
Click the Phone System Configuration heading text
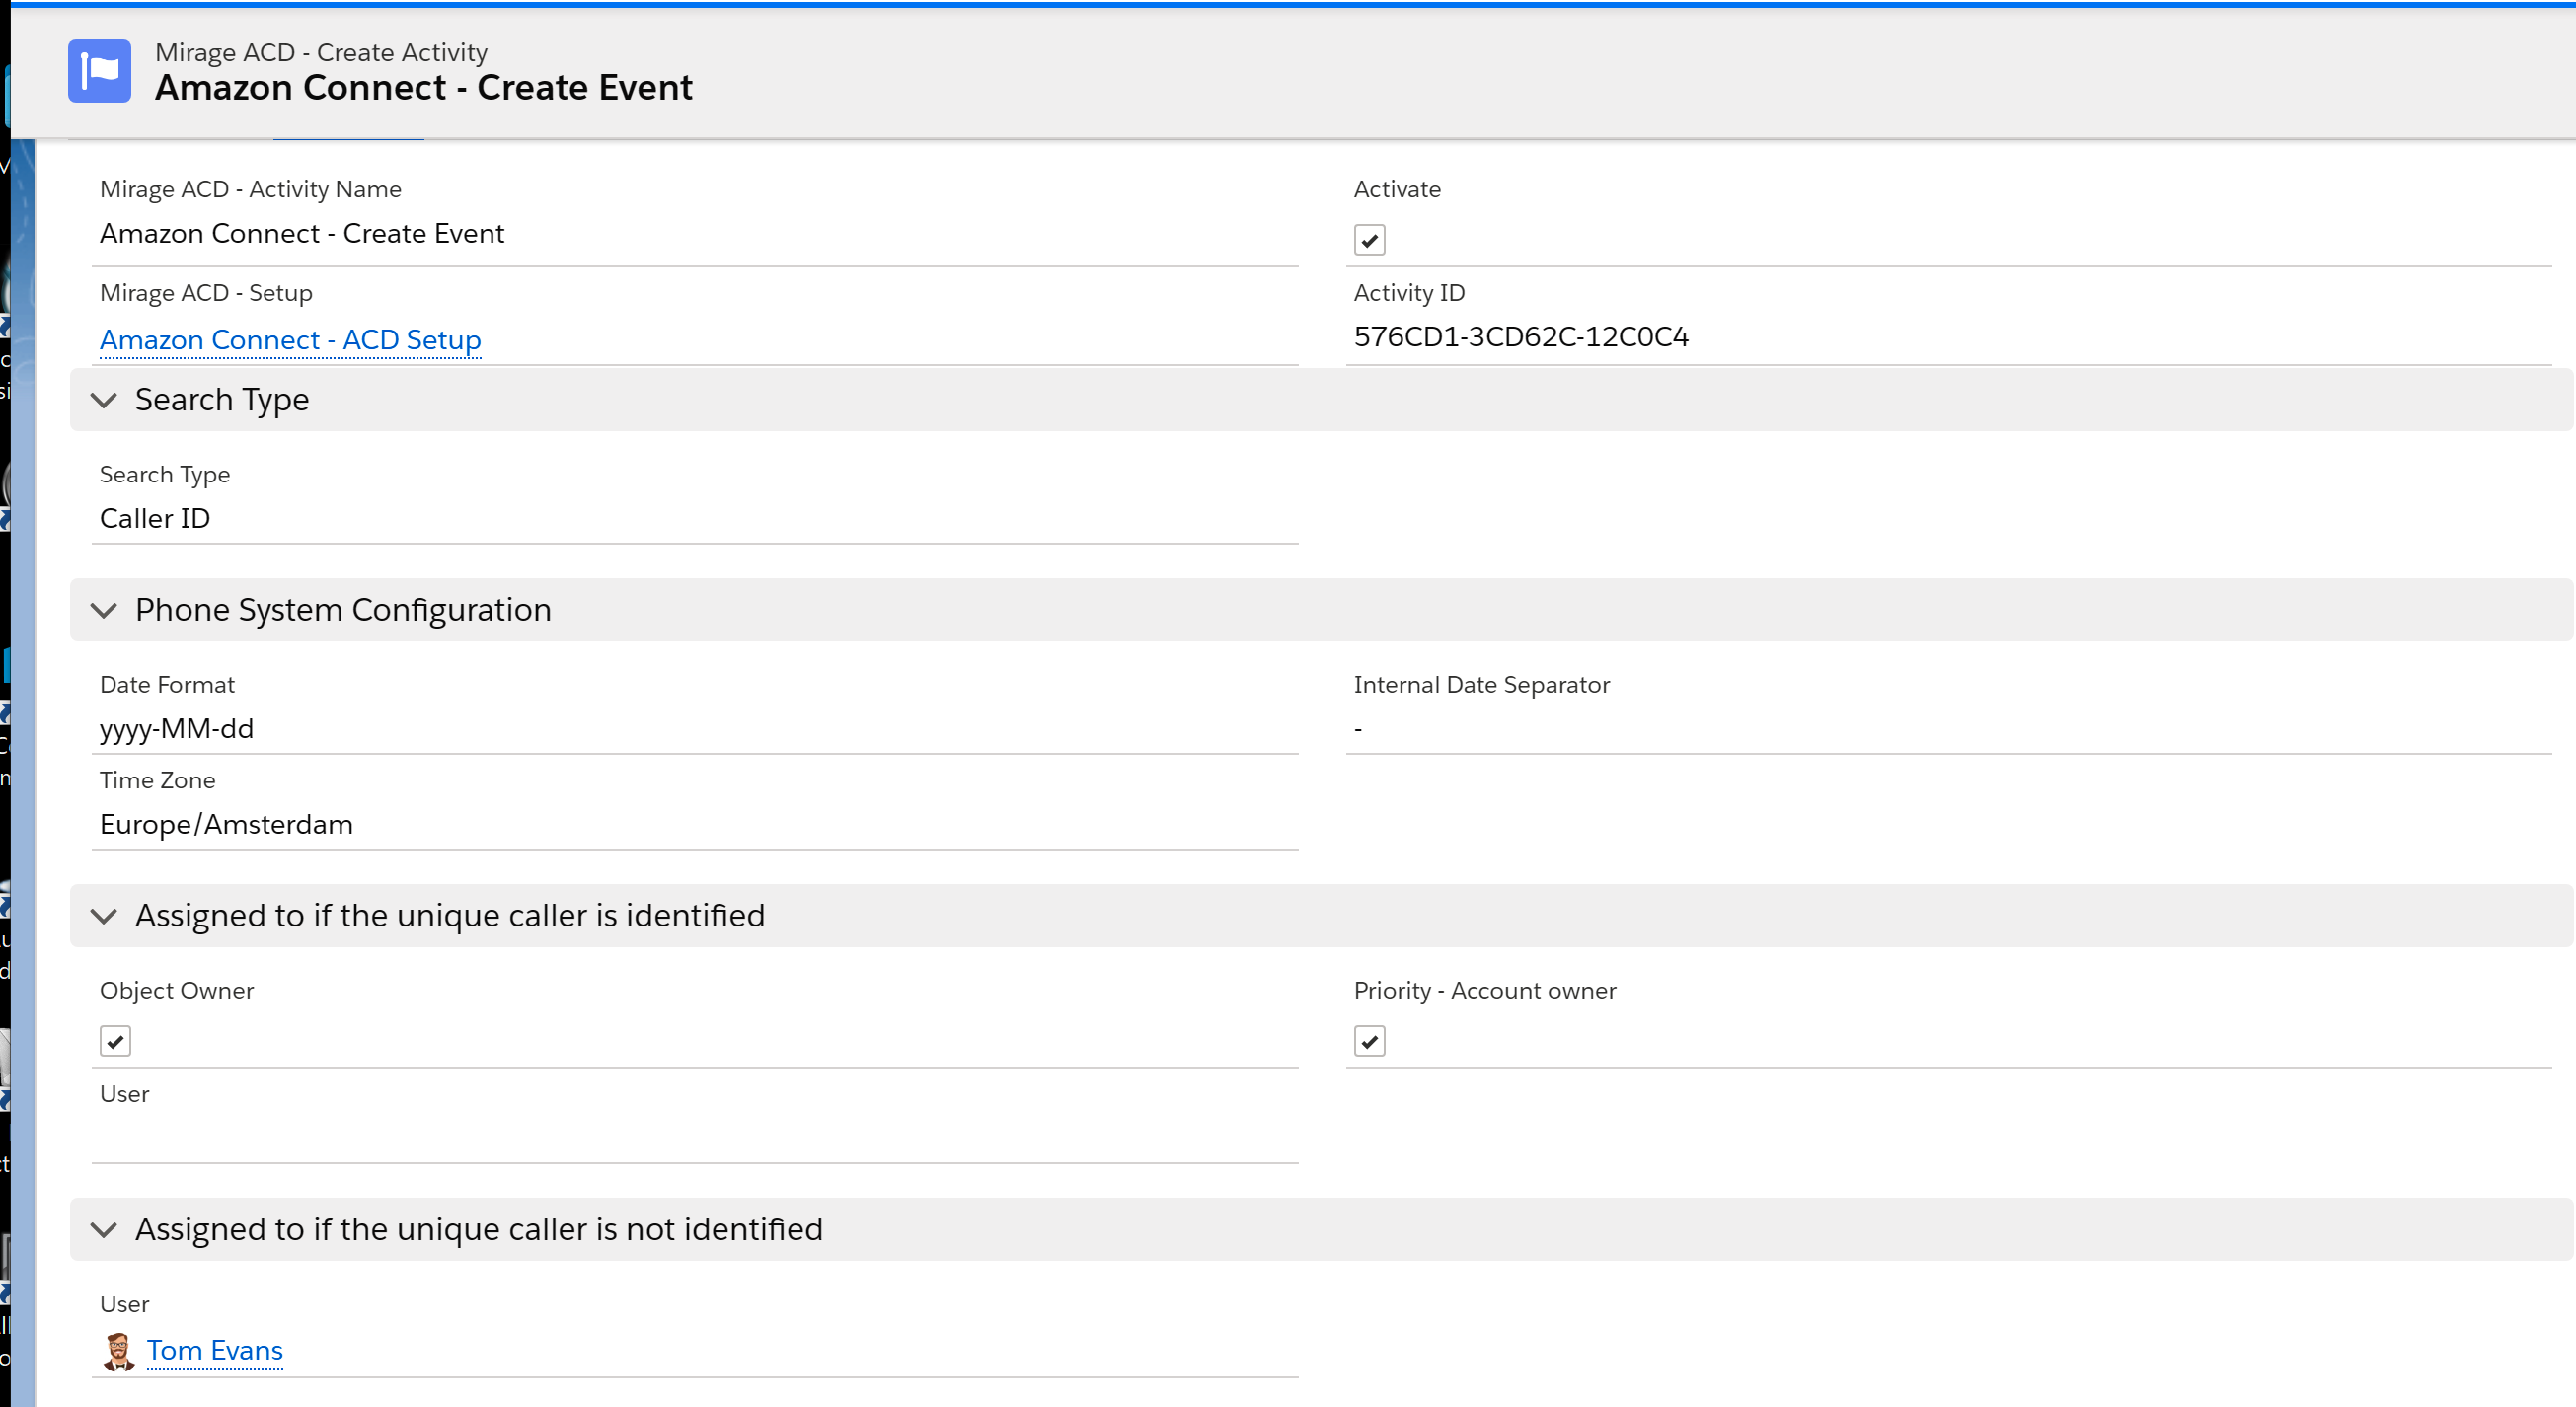tap(343, 610)
